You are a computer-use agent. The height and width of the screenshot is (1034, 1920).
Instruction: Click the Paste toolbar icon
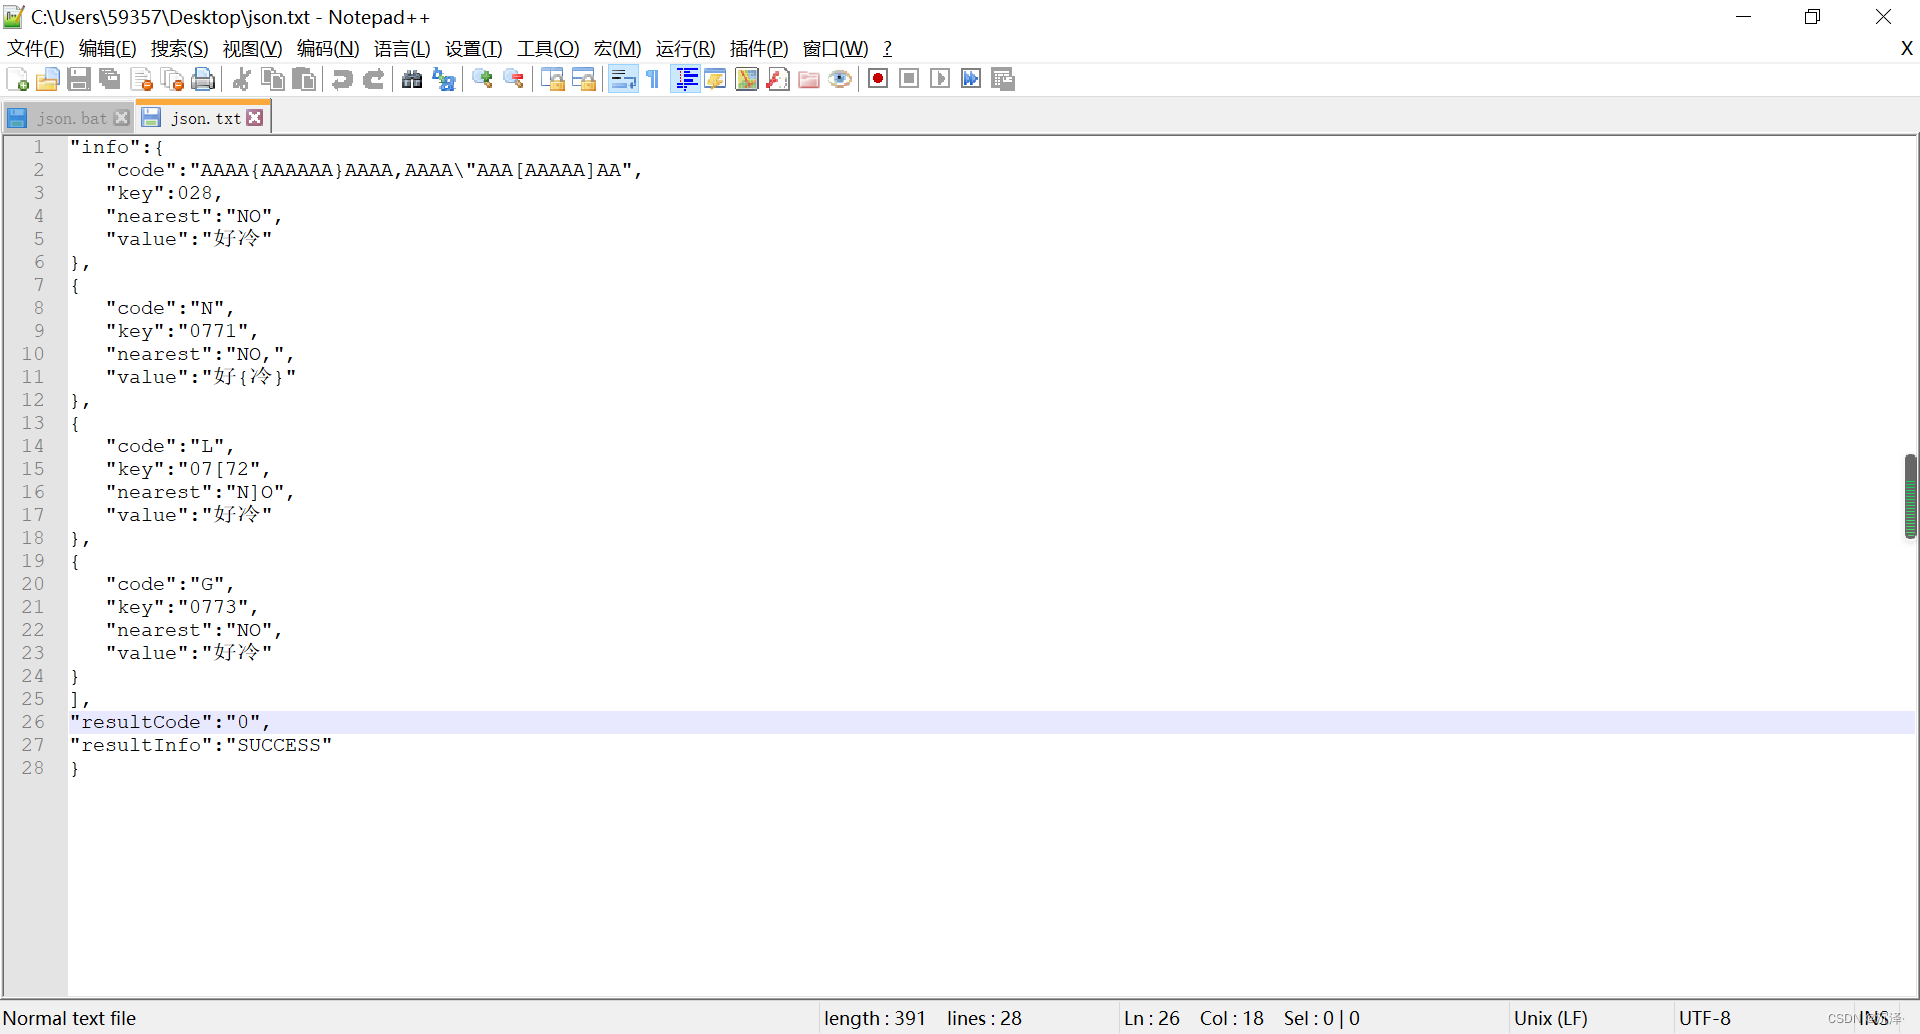click(x=304, y=79)
